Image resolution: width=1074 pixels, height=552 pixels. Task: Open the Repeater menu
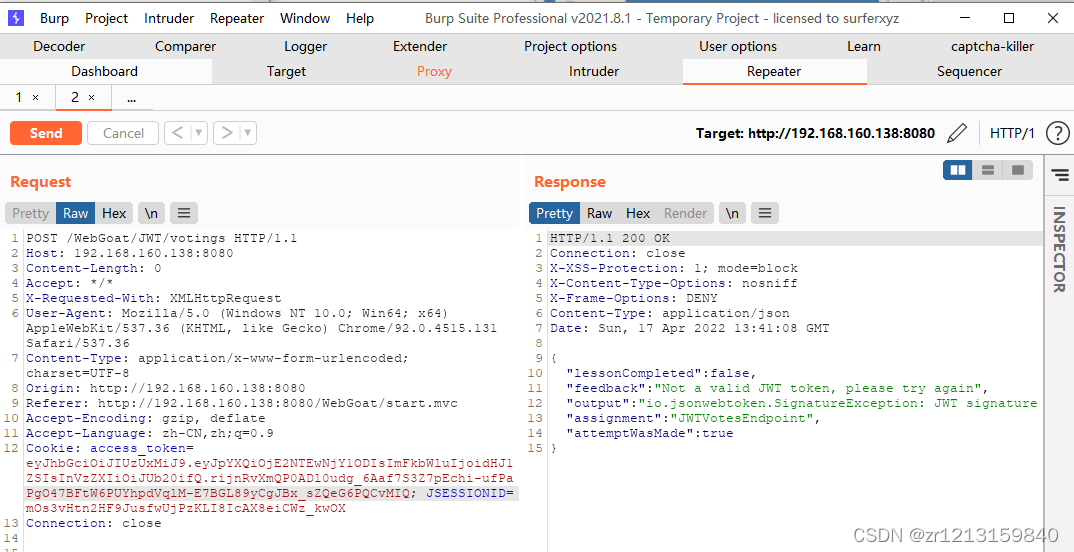(x=237, y=18)
